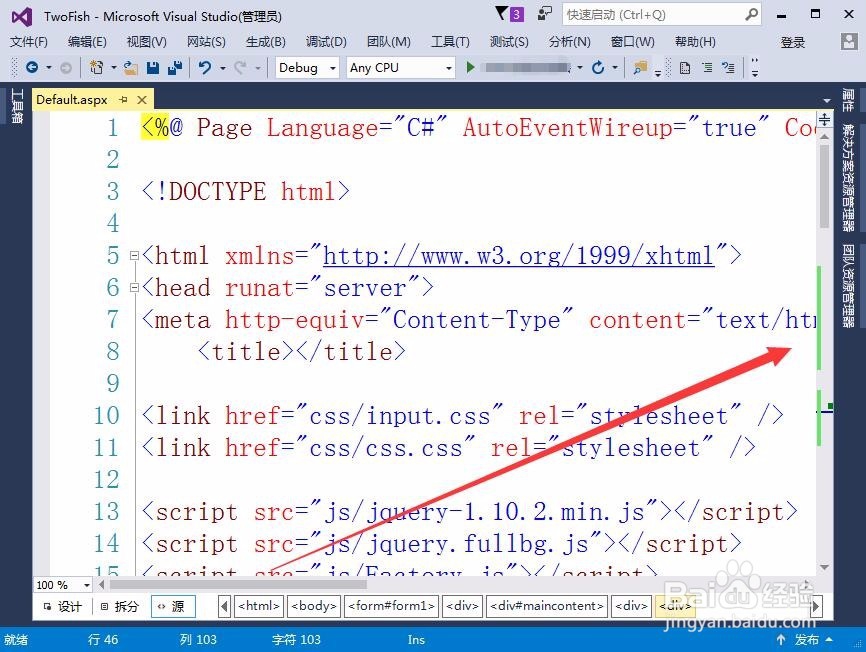The height and width of the screenshot is (652, 866).
Task: Open the Undo history dropdown arrow
Action: click(223, 68)
